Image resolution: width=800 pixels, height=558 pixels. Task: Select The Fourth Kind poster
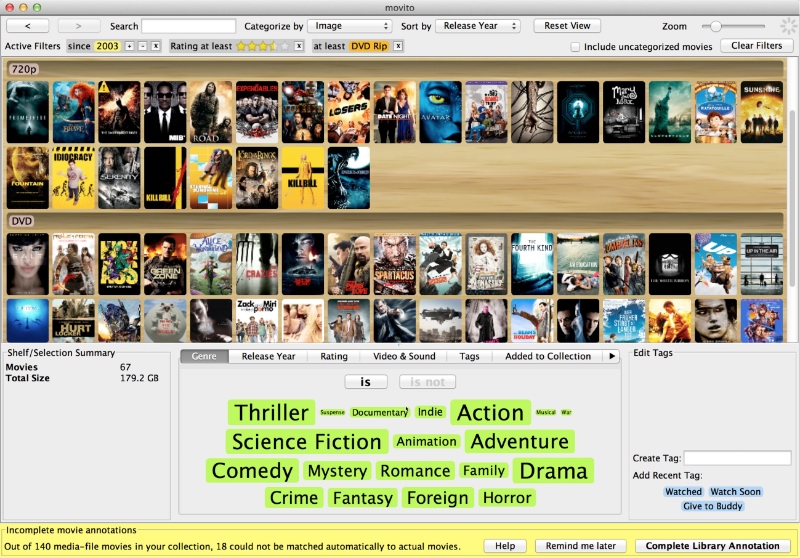[x=533, y=264]
